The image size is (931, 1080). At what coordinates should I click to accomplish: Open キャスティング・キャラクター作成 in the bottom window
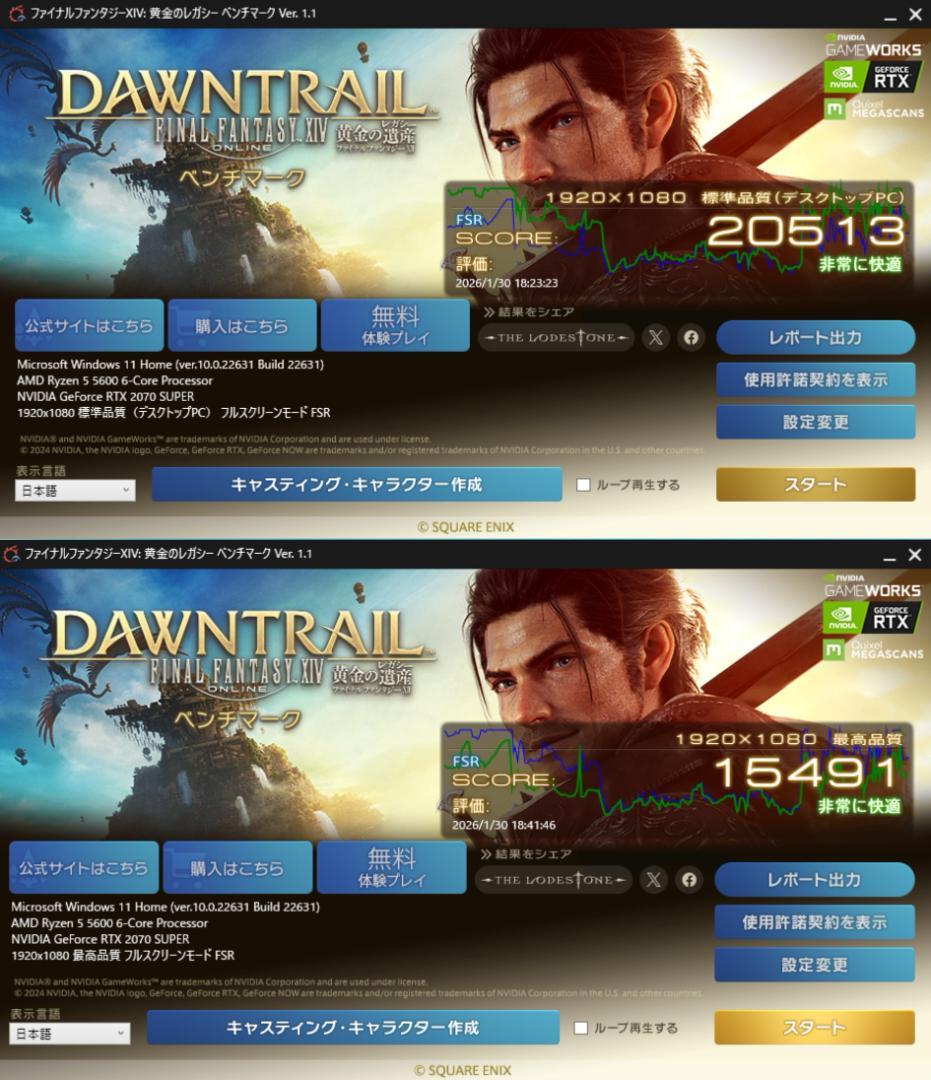(353, 1028)
